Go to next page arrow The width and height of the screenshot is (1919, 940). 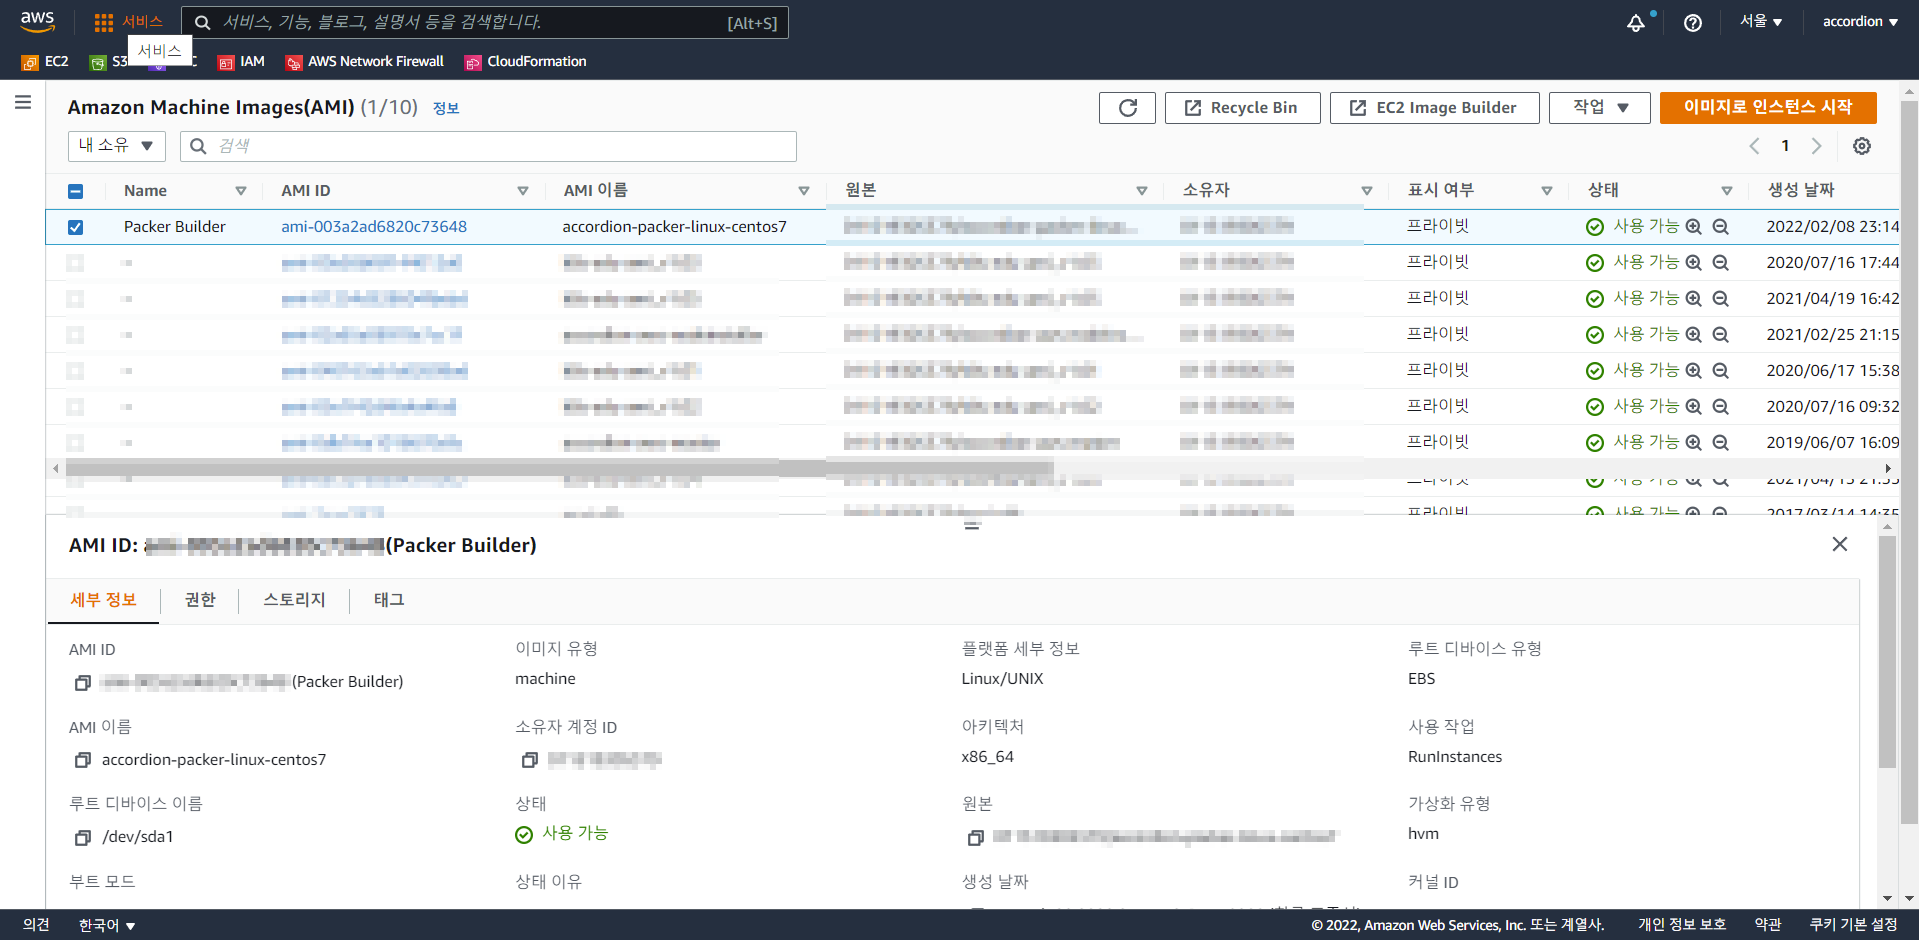pos(1816,146)
